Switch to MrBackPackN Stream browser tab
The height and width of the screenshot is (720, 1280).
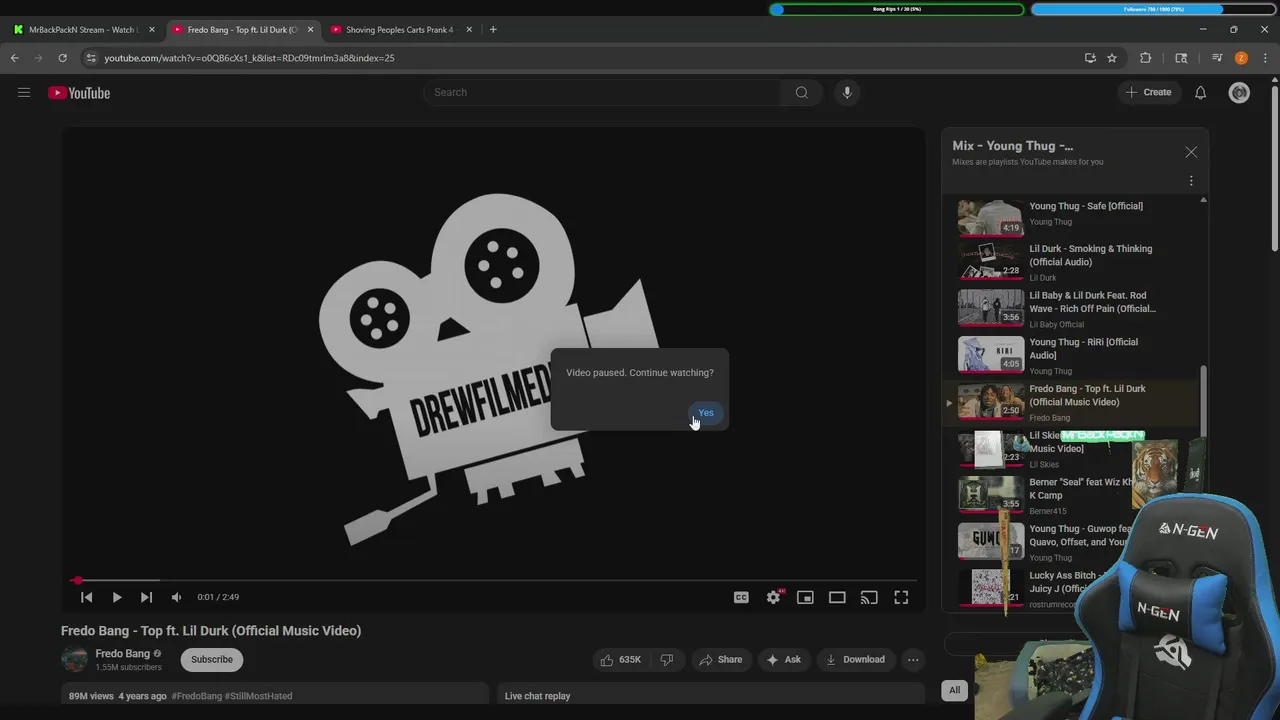pos(84,30)
